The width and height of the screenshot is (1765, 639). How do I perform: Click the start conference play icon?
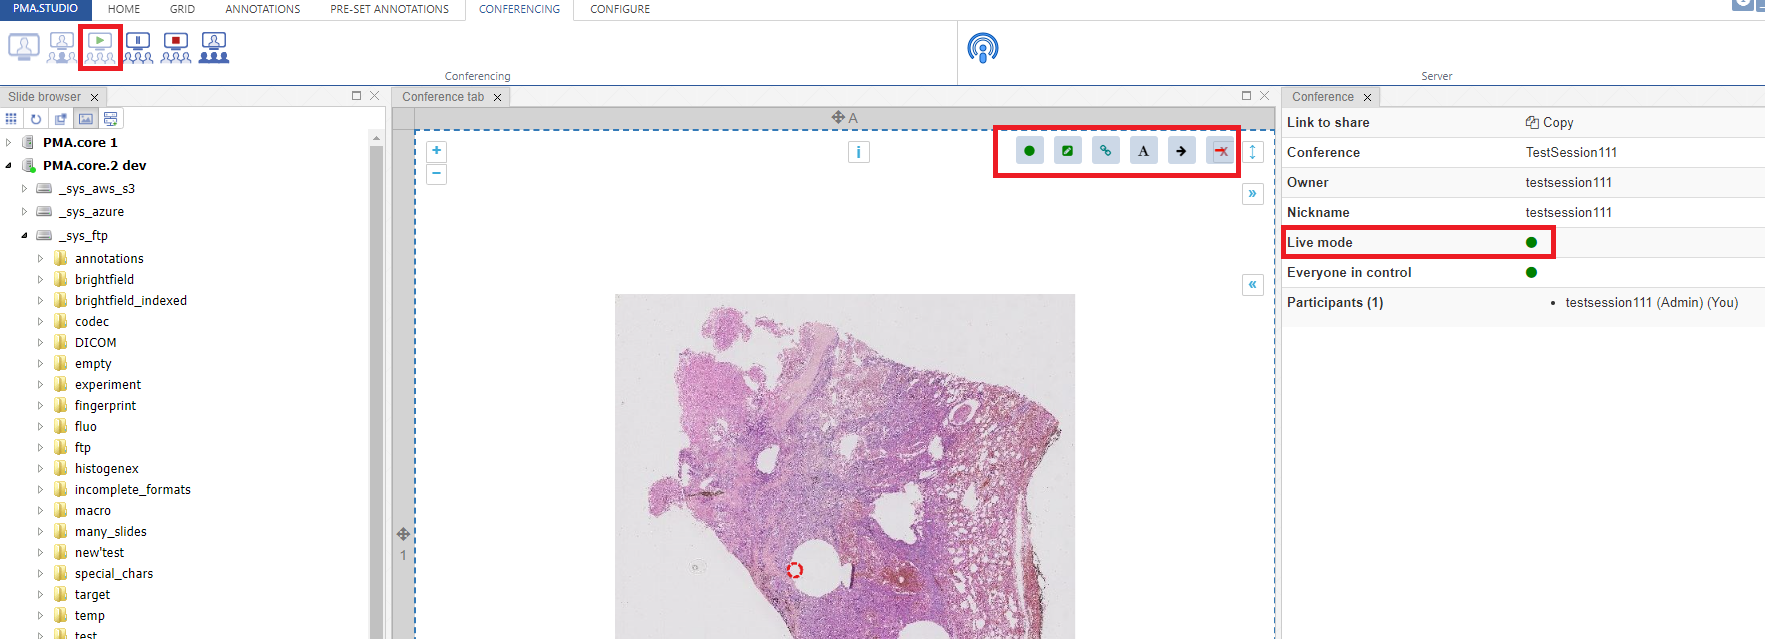click(99, 47)
